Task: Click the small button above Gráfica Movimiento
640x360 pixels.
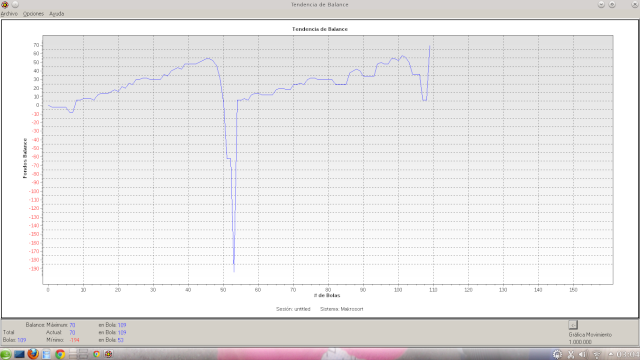Action: 573,325
